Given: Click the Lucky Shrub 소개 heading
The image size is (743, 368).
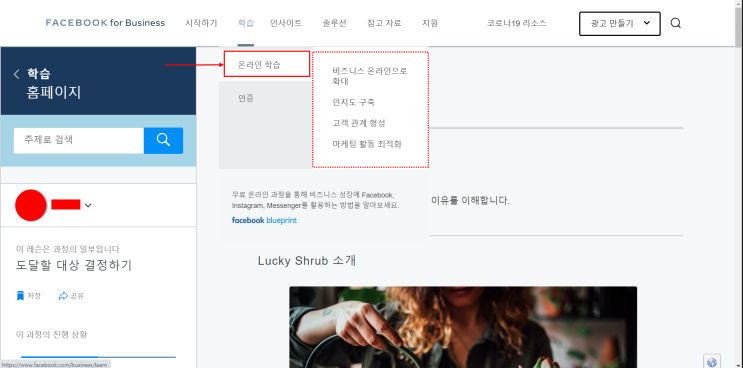Looking at the screenshot, I should pos(307,260).
